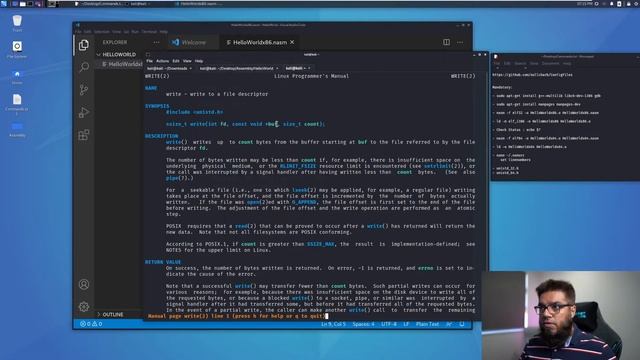
Task: Click the GitHub URL line in the Mousepad window
Action: pyautogui.click(x=532, y=75)
